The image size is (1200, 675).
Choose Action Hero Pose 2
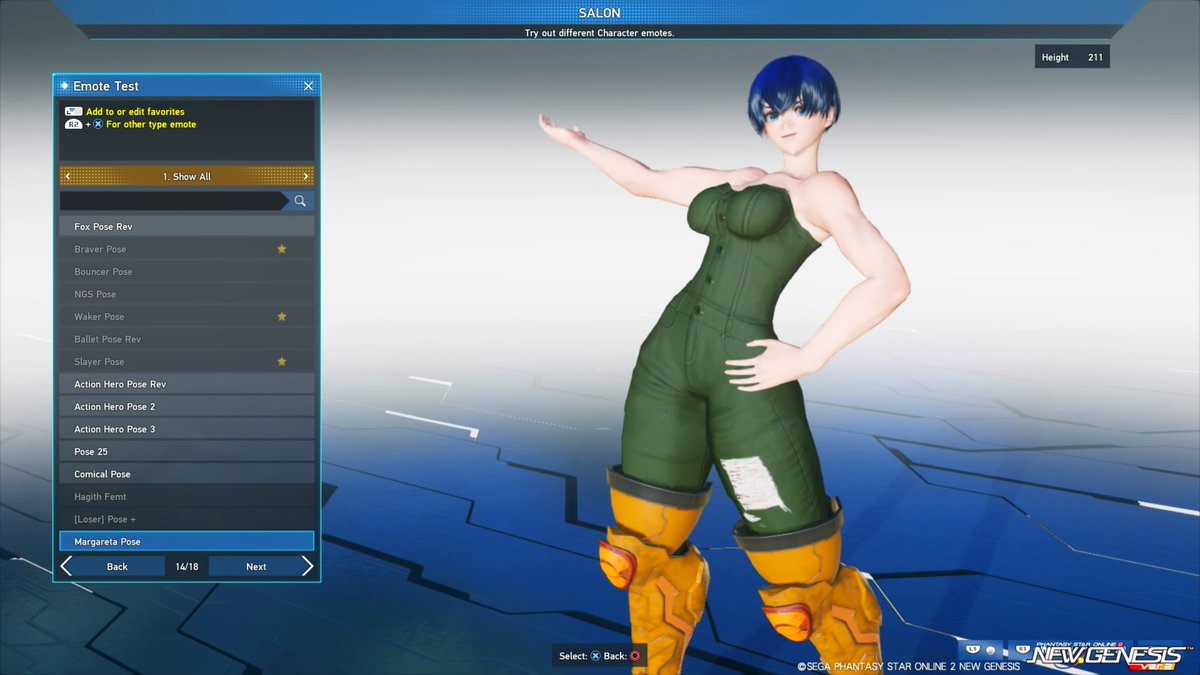point(187,406)
